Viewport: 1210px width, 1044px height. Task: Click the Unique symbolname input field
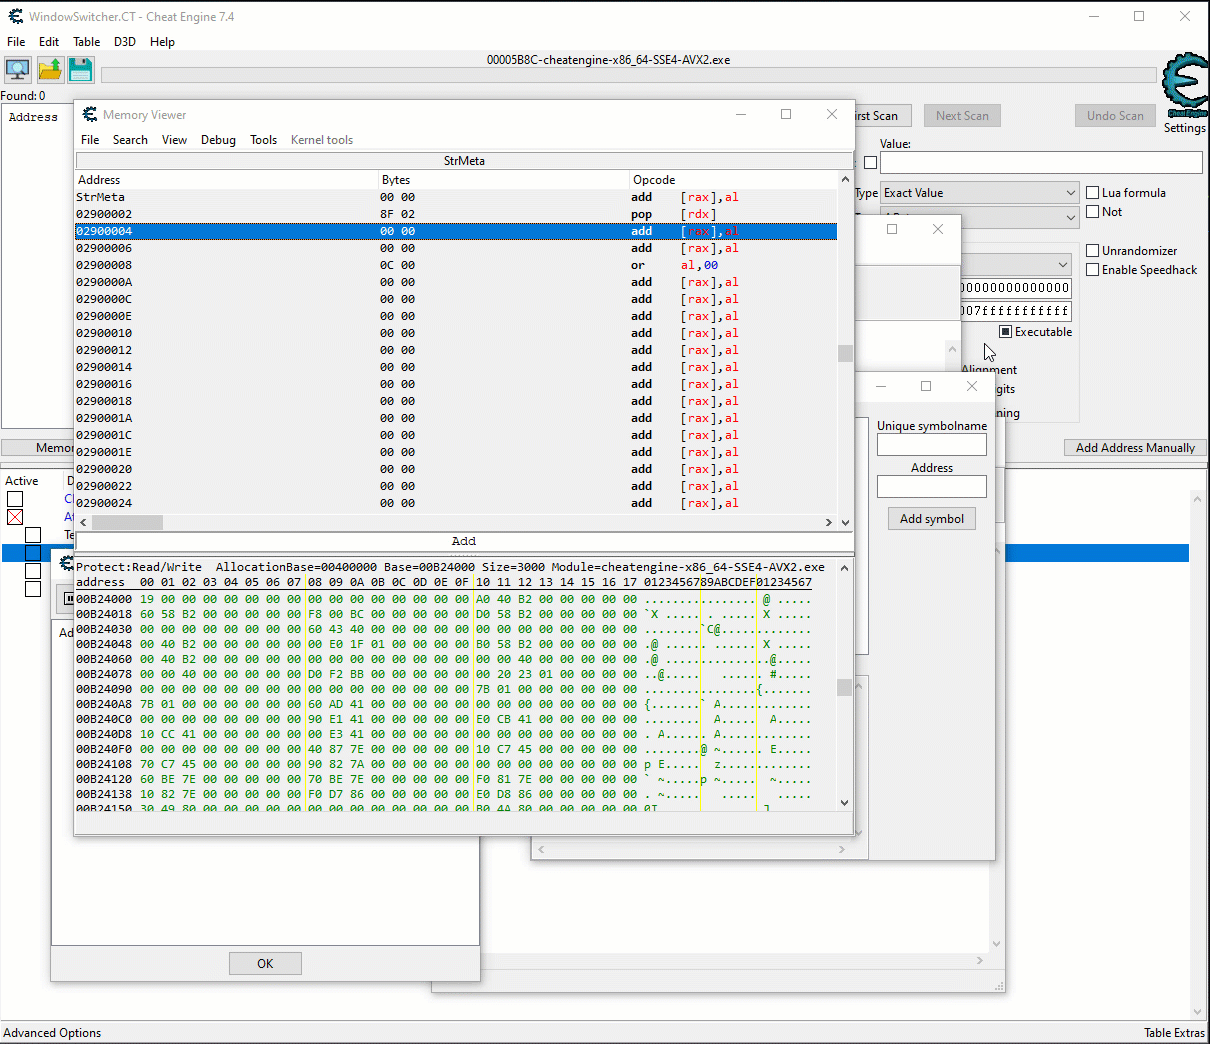pos(932,445)
